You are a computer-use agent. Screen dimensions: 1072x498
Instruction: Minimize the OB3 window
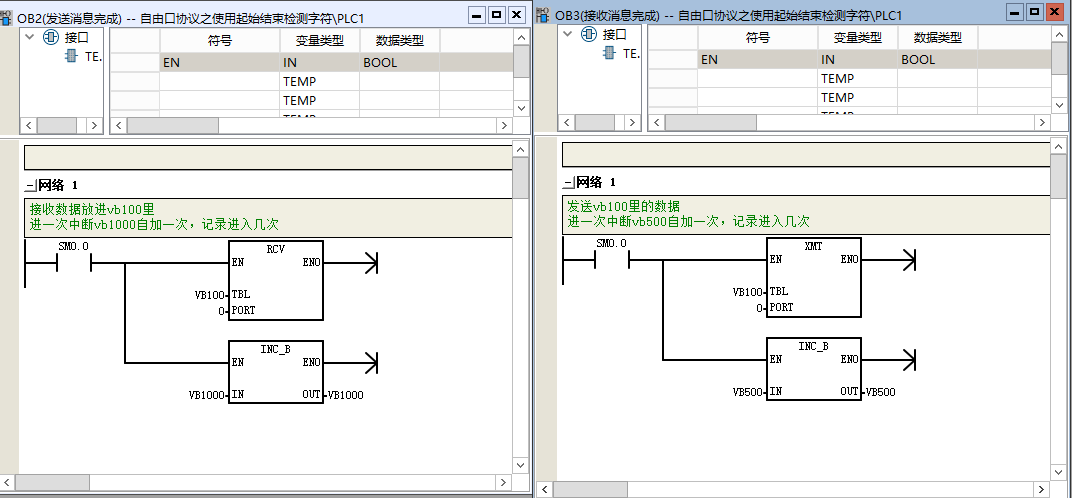(x=1015, y=12)
